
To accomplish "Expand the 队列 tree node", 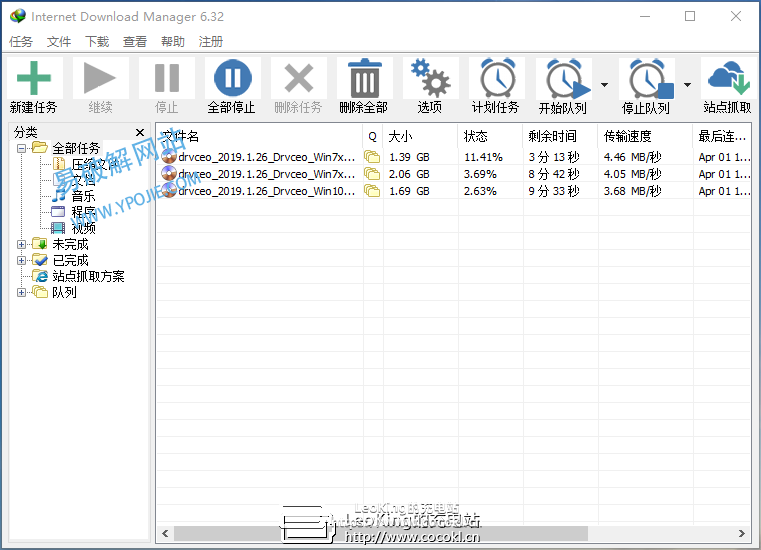I will pos(21,292).
